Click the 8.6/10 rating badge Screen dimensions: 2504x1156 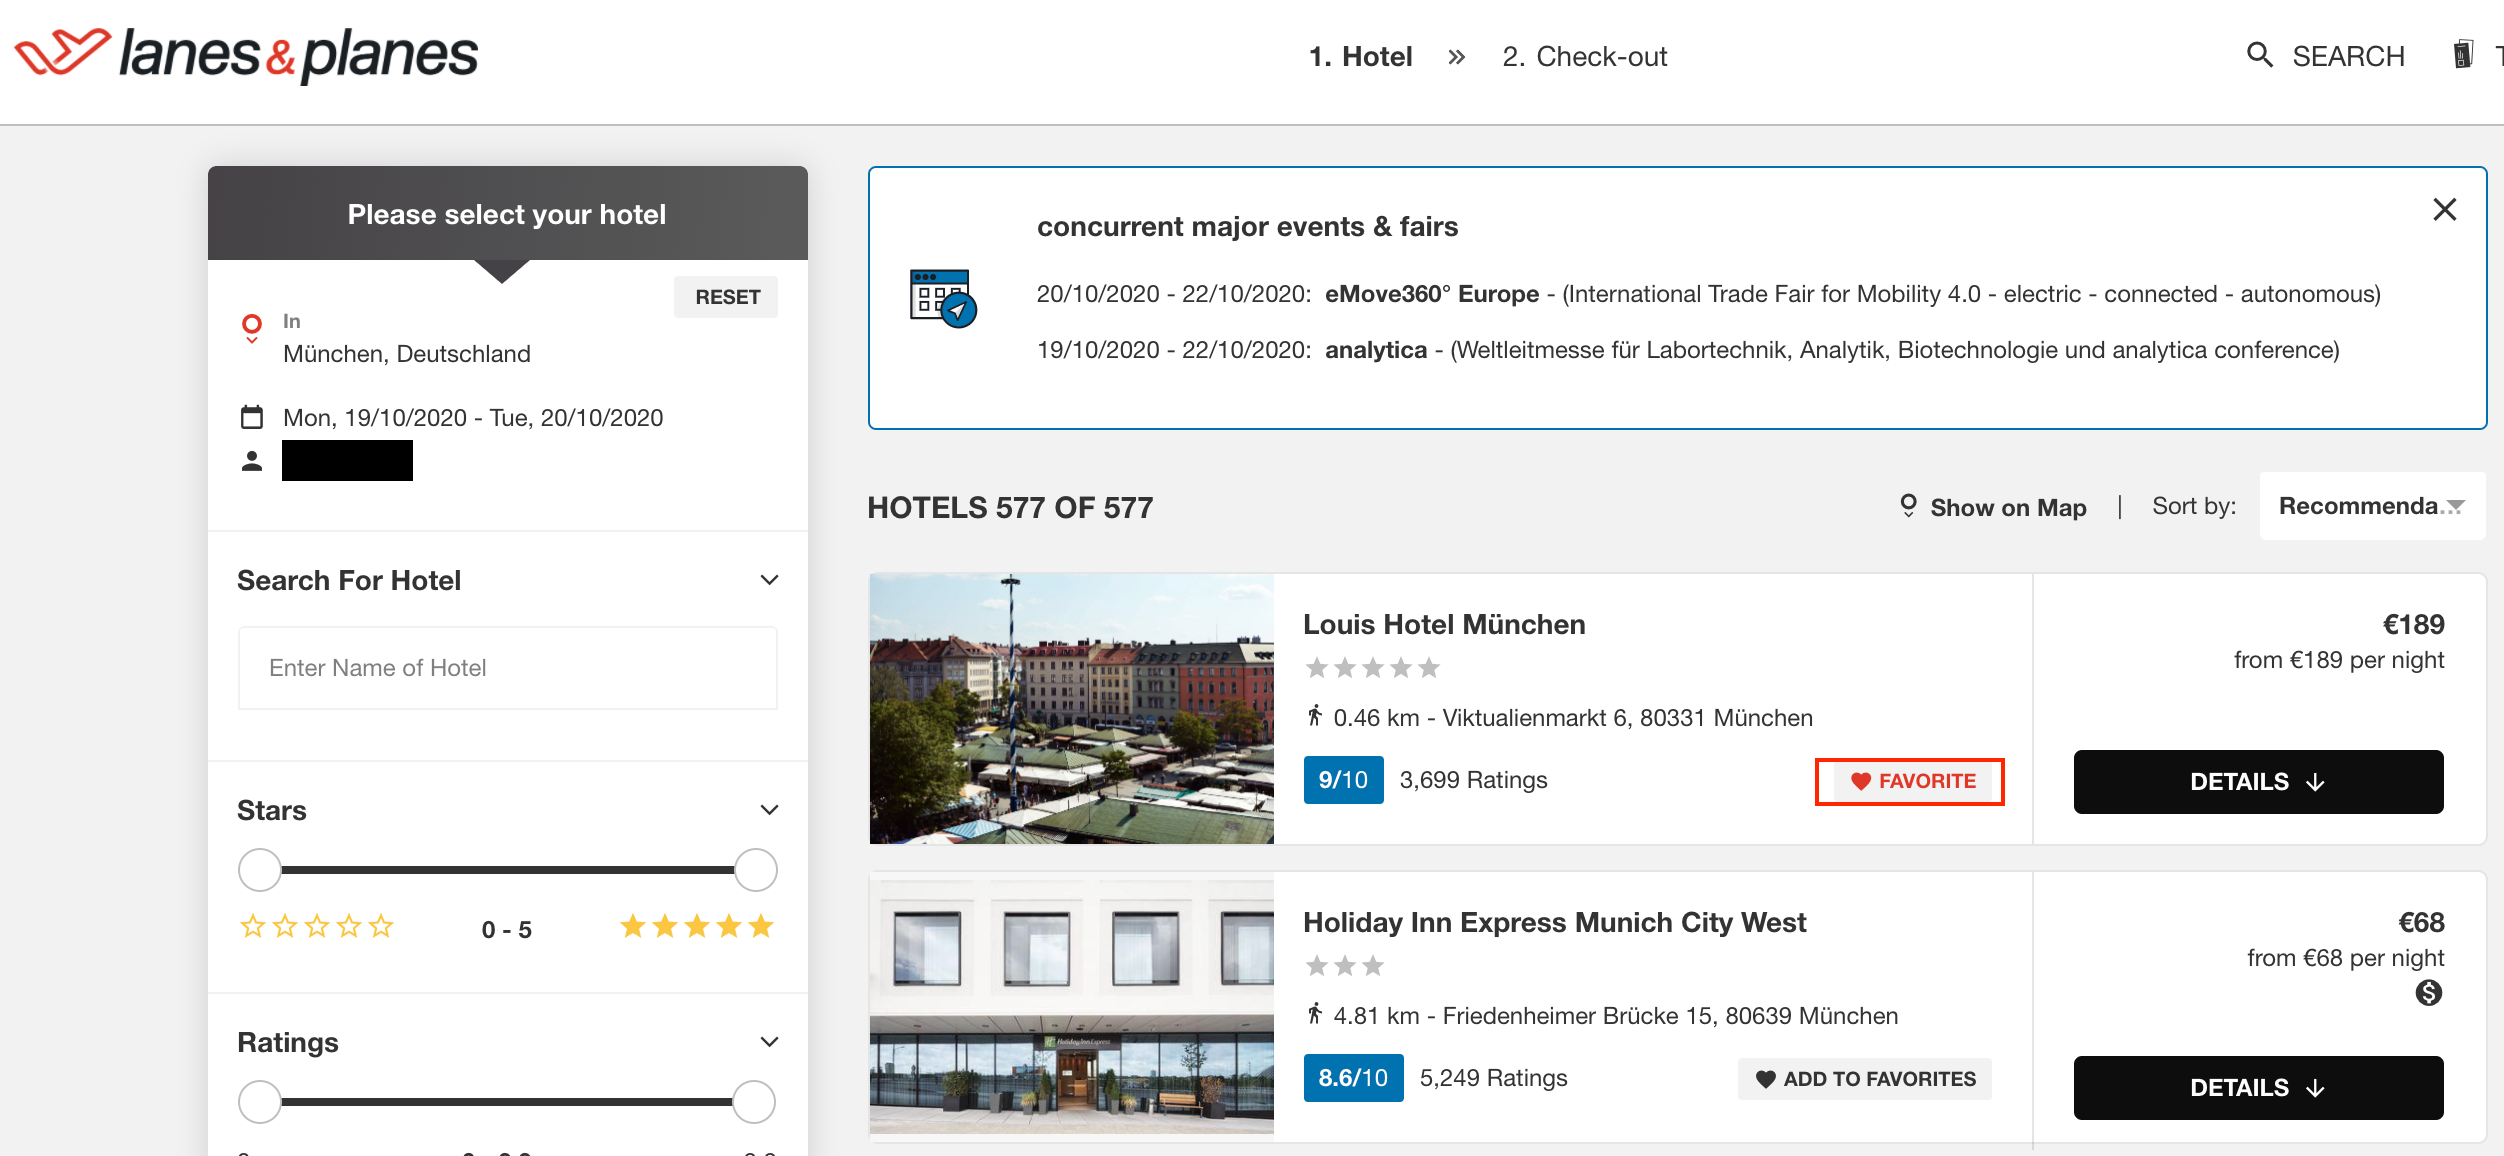(x=1353, y=1078)
